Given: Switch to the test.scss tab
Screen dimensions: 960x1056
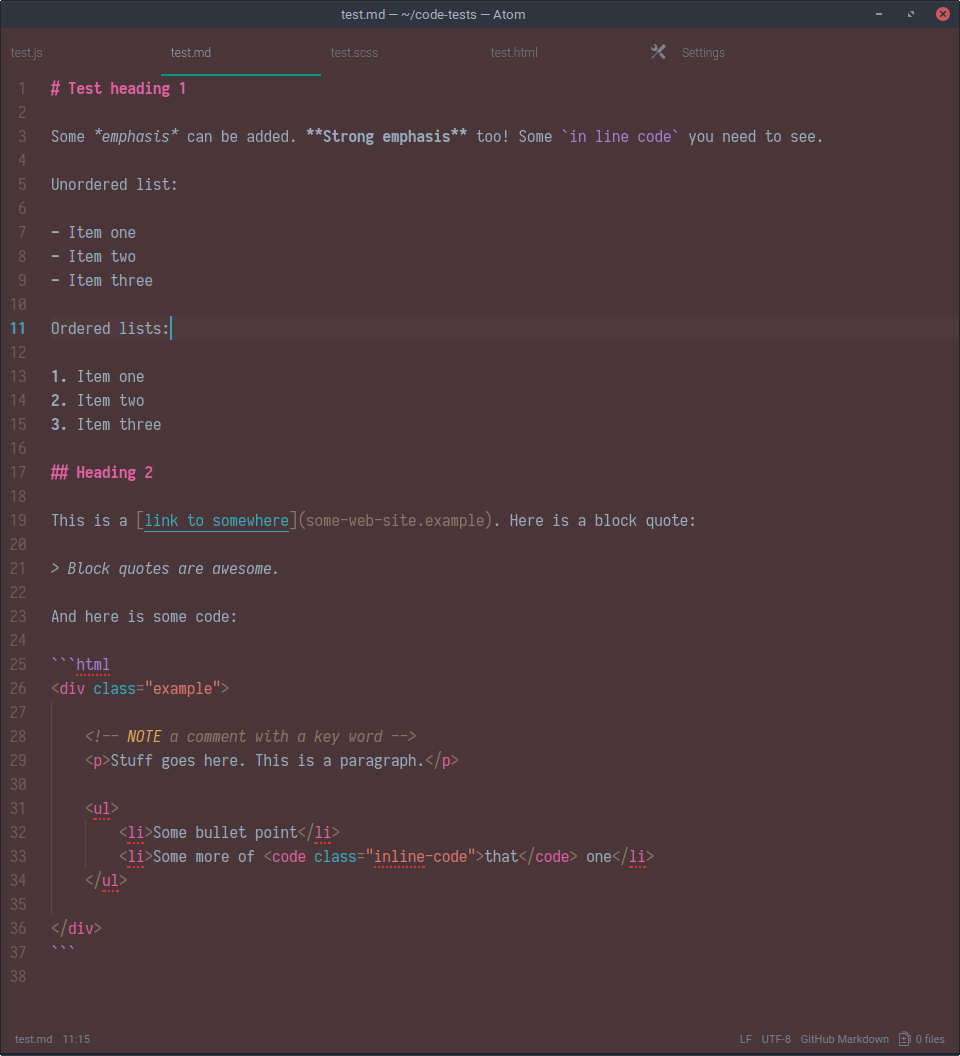Looking at the screenshot, I should [354, 53].
